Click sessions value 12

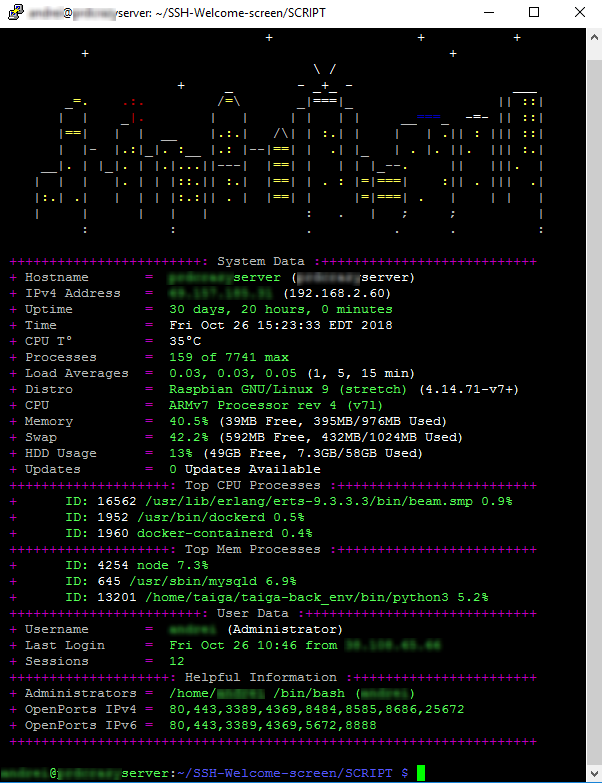click(x=177, y=661)
